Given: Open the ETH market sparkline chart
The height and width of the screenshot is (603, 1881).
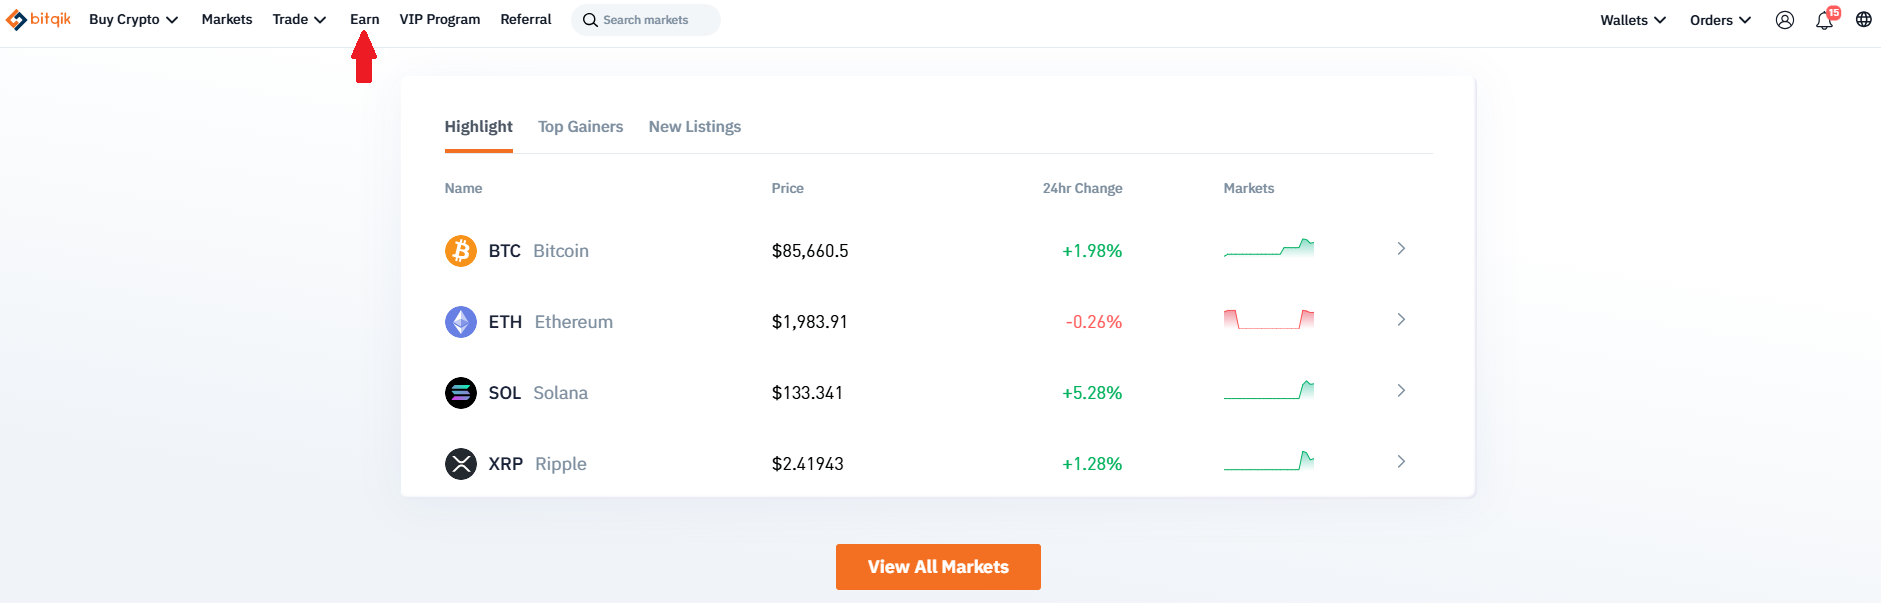Looking at the screenshot, I should (x=1269, y=320).
